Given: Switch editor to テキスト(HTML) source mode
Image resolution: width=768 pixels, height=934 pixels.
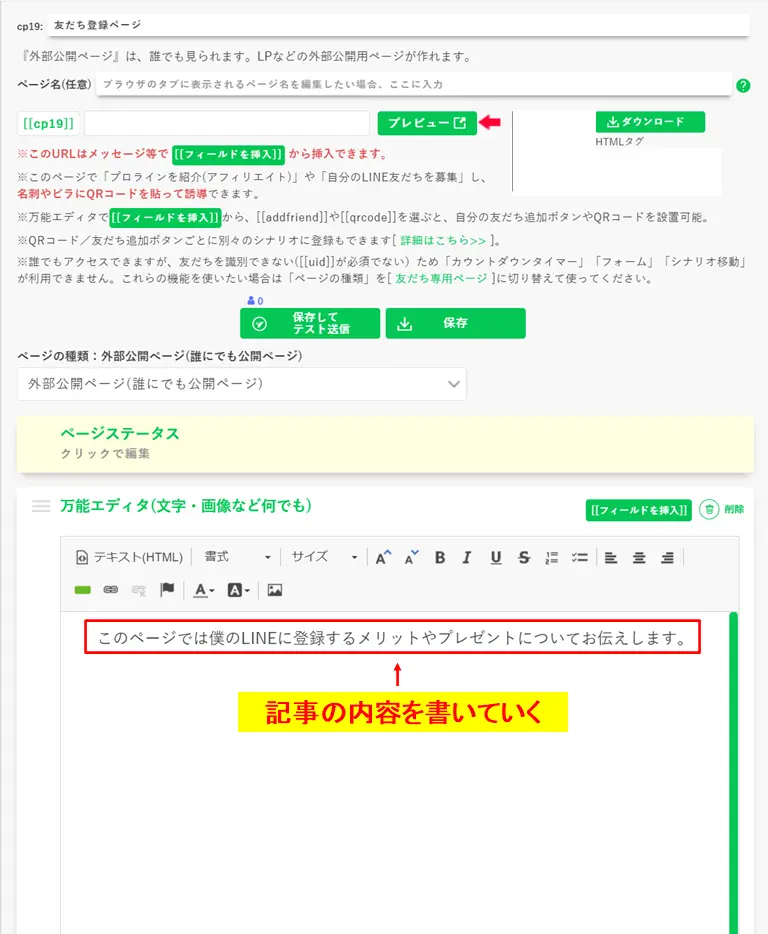Looking at the screenshot, I should pyautogui.click(x=129, y=557).
